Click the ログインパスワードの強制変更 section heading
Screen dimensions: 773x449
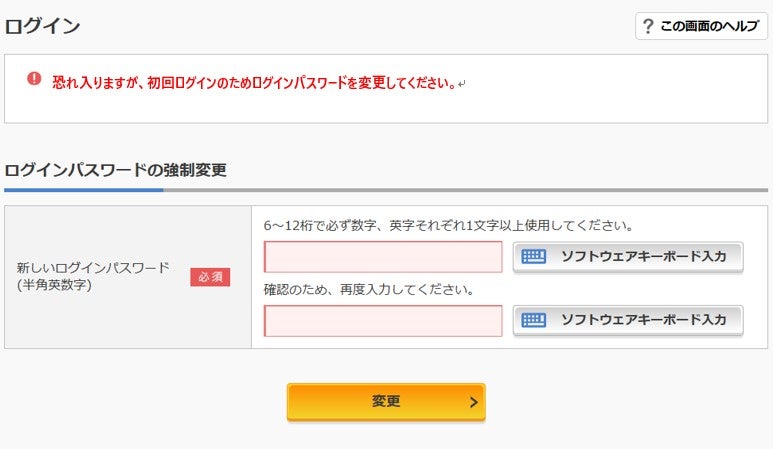click(115, 170)
